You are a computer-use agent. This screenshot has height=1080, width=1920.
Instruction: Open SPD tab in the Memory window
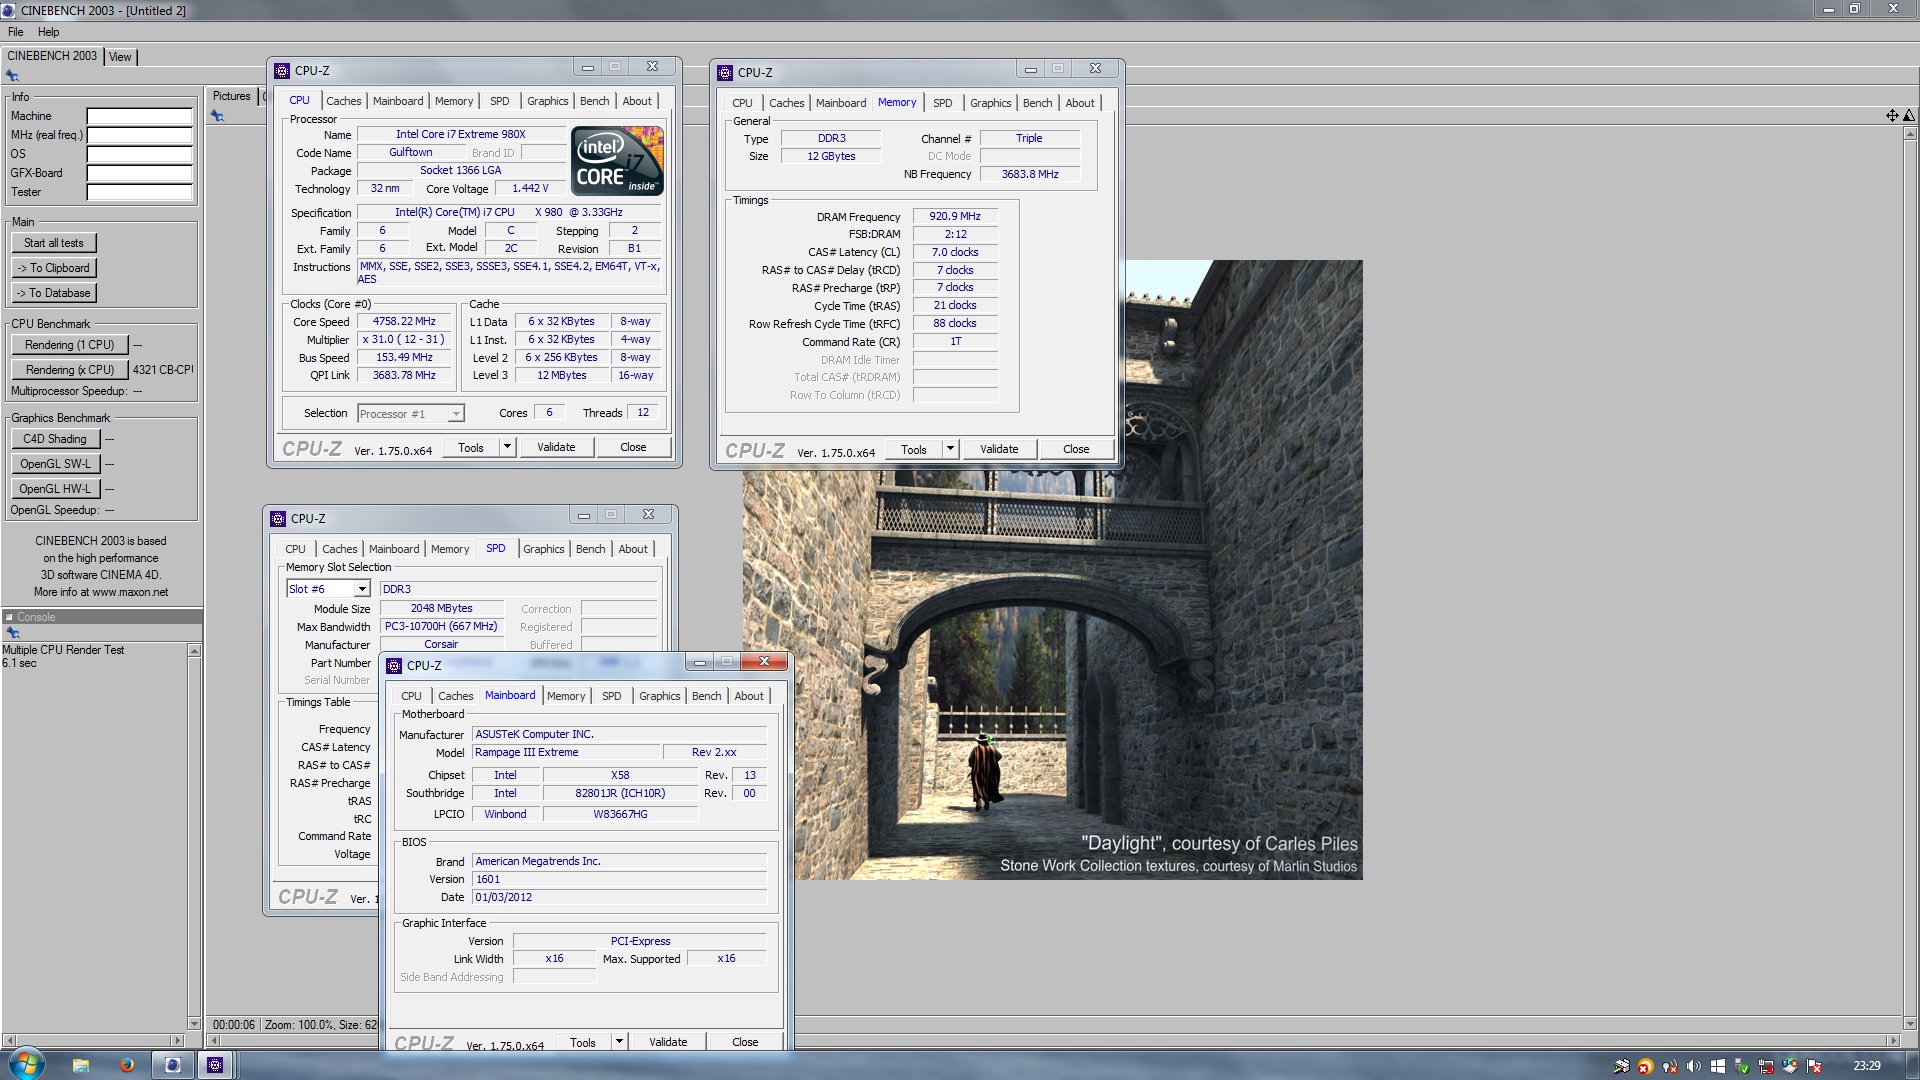click(x=942, y=103)
